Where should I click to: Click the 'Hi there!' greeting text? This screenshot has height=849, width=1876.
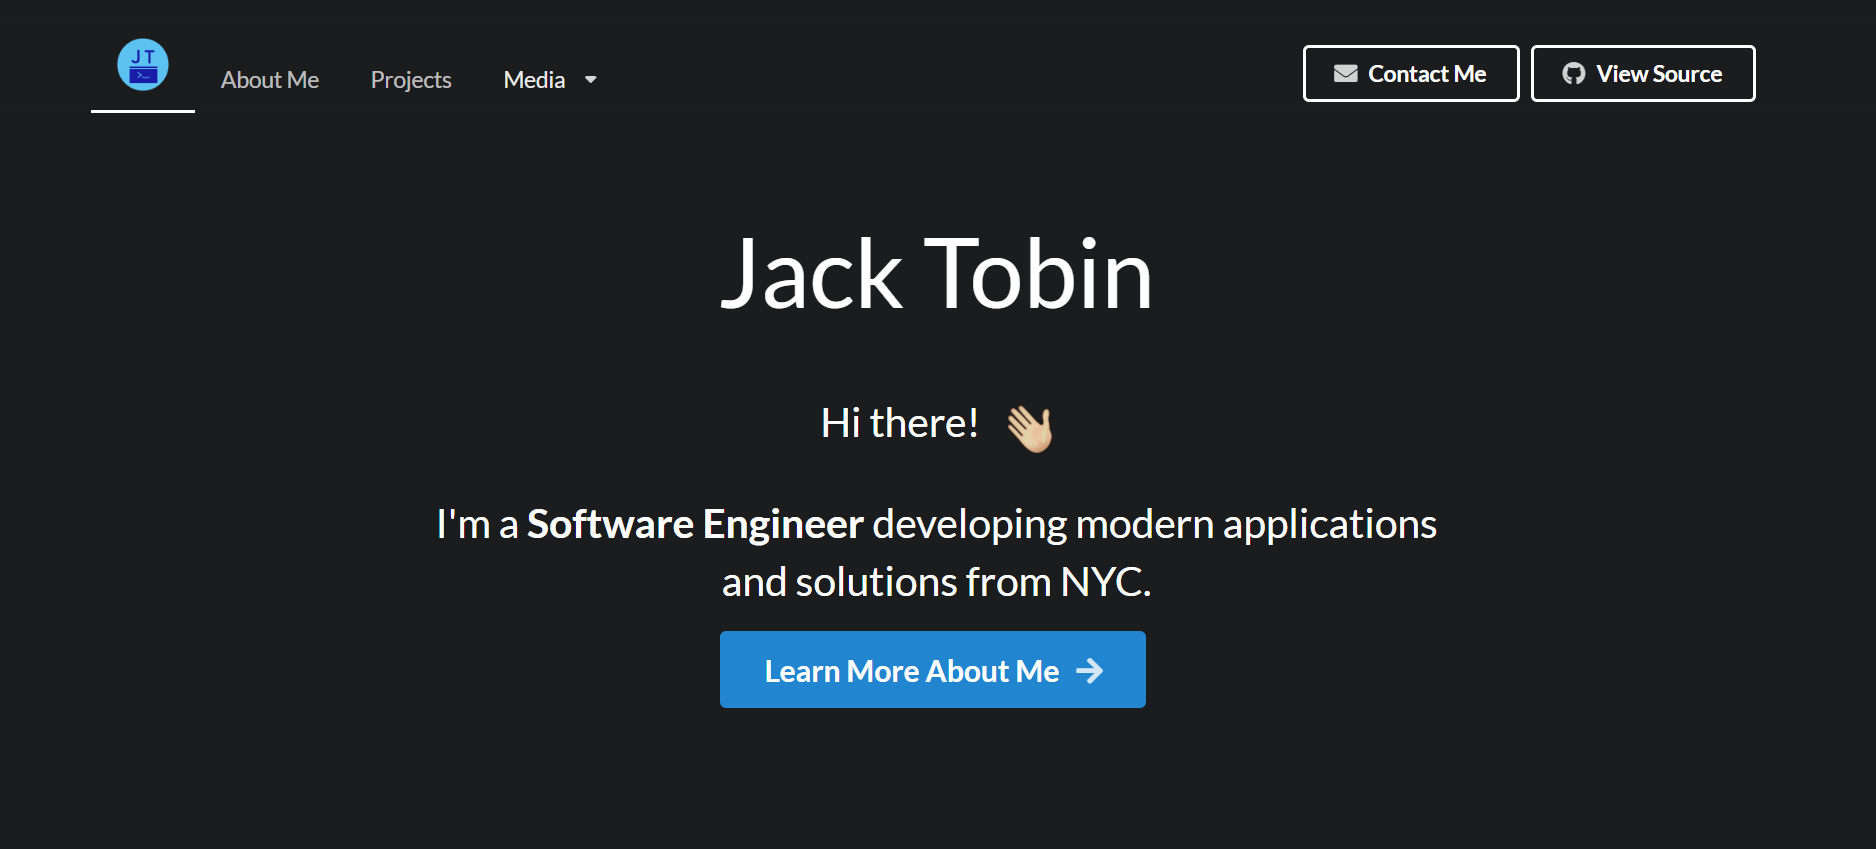click(x=900, y=423)
